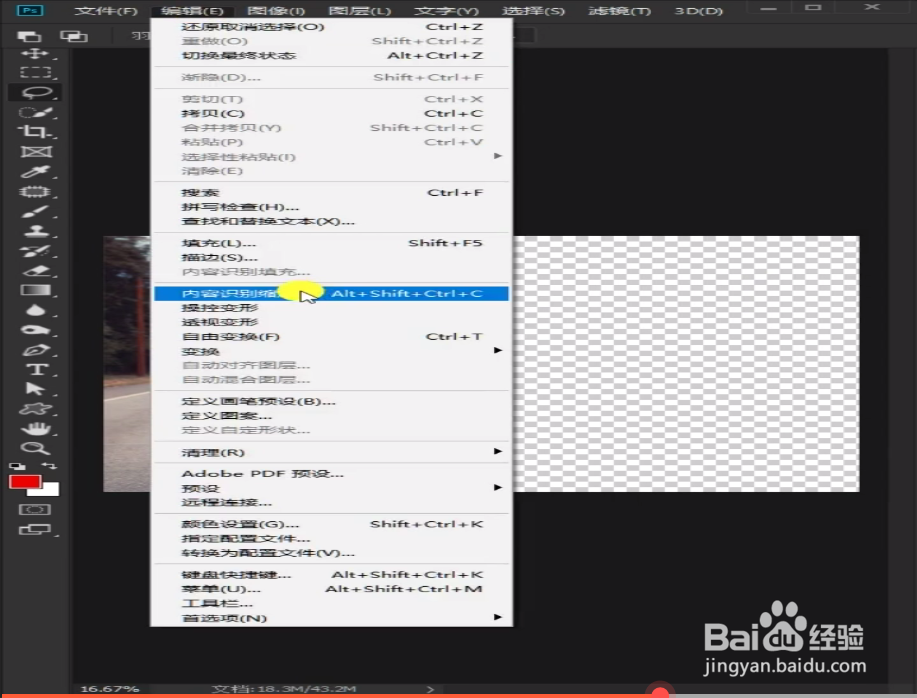
Task: Choose 透视变形 menu entry
Action: click(332, 322)
